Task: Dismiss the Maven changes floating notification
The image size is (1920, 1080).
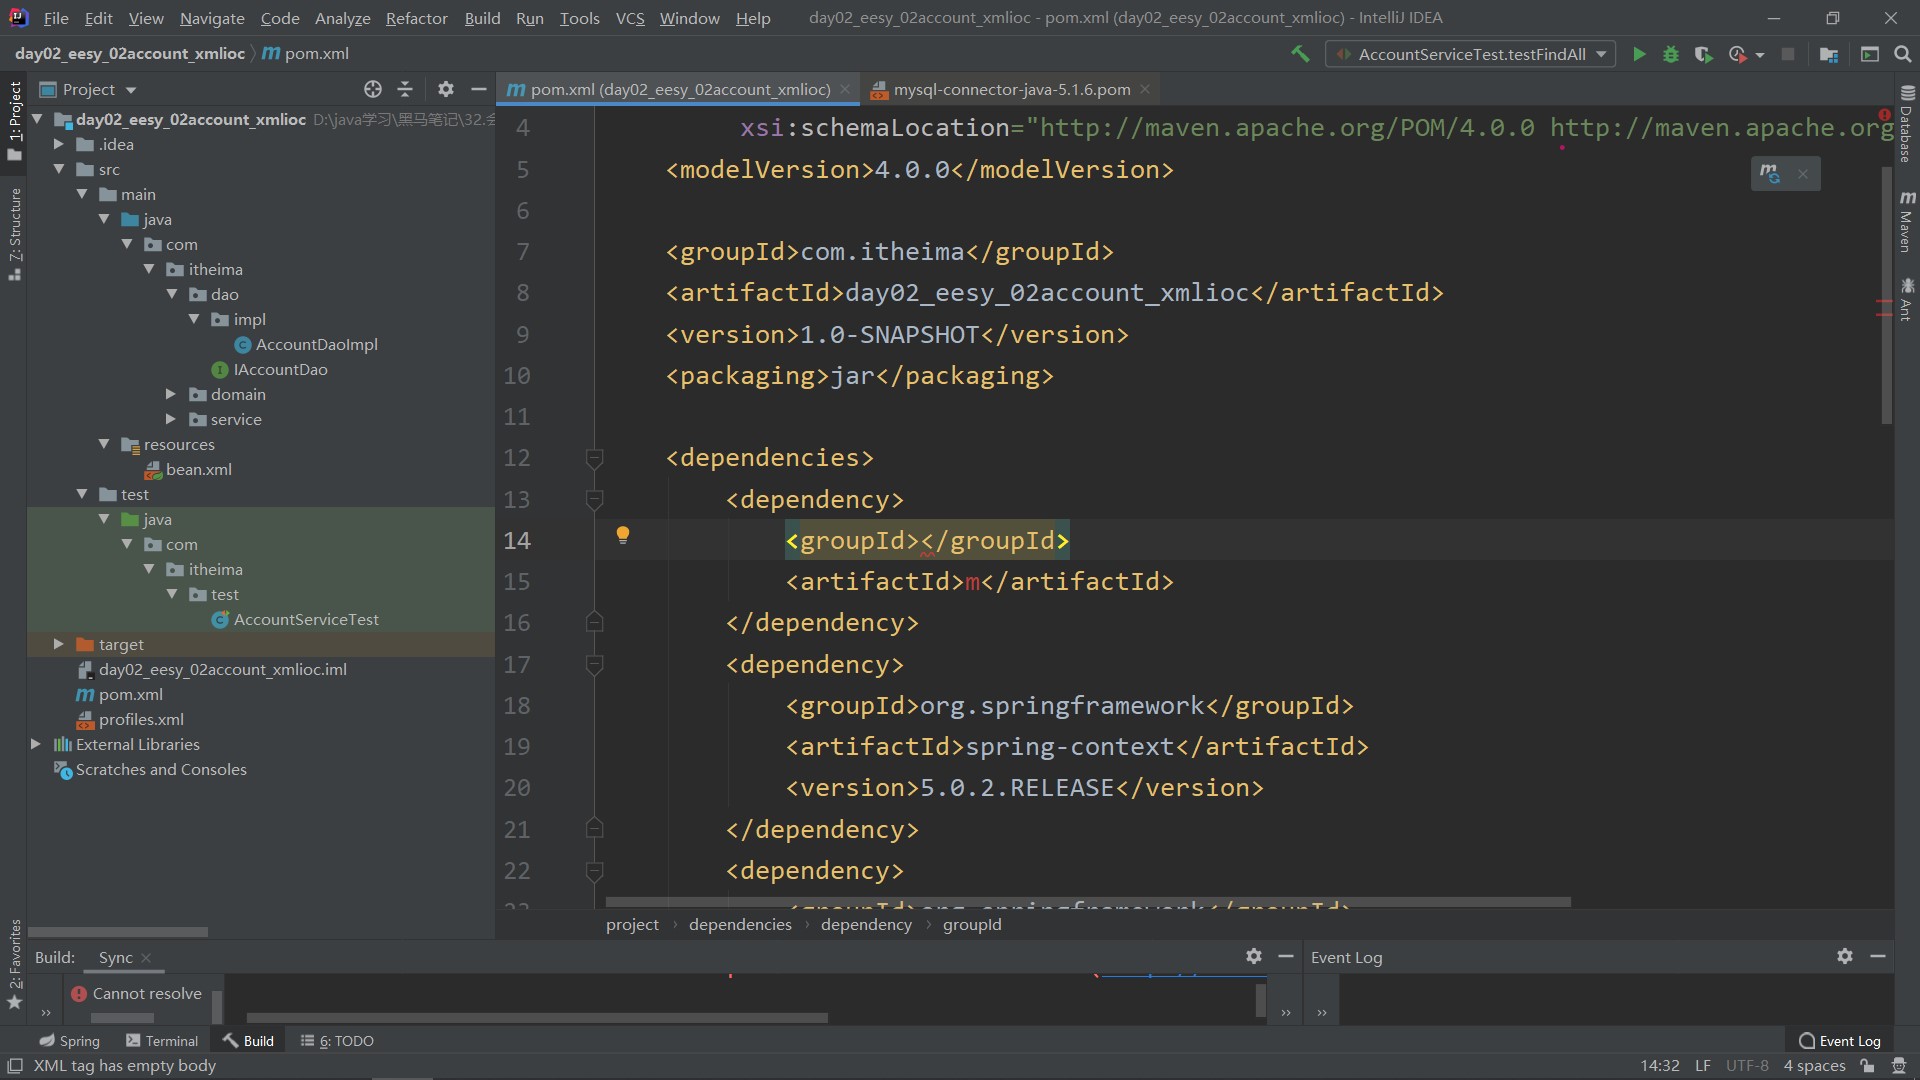Action: pyautogui.click(x=1803, y=174)
